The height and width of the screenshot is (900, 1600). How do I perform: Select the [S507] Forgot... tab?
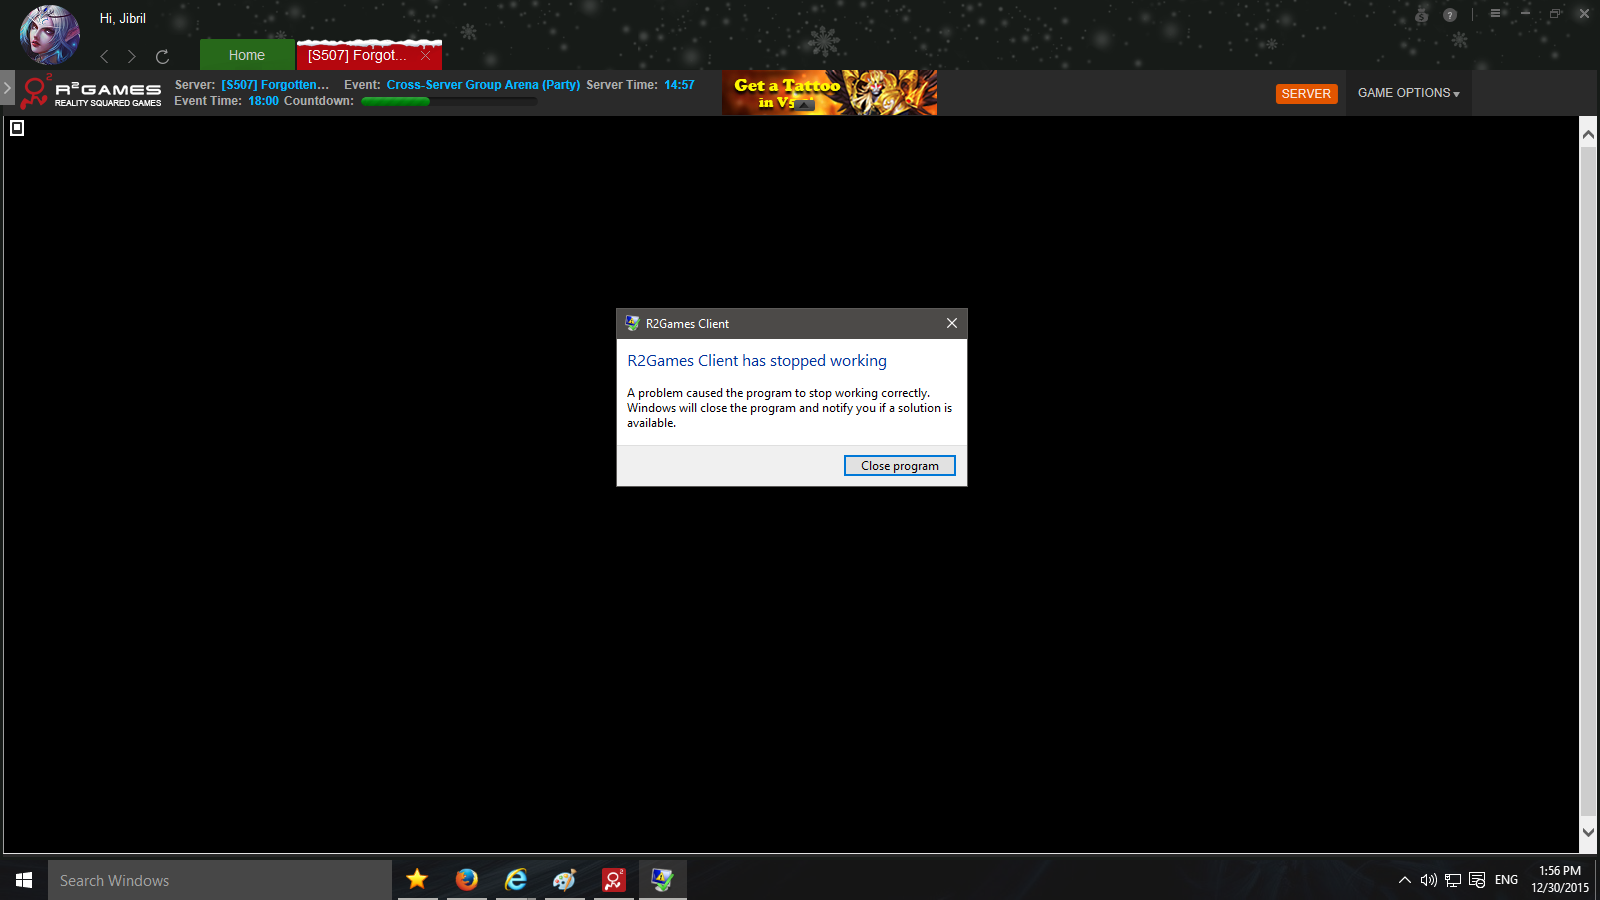(x=357, y=55)
